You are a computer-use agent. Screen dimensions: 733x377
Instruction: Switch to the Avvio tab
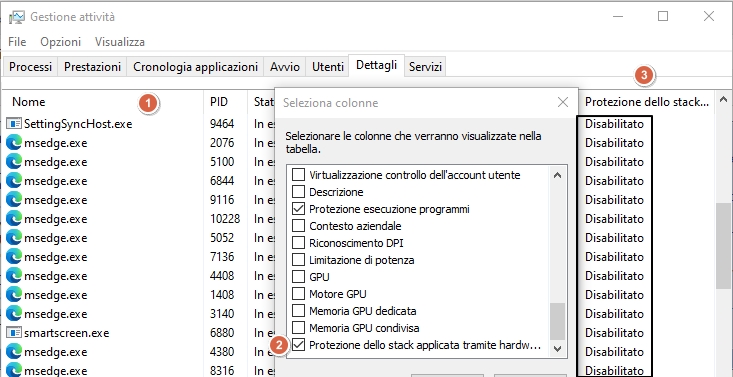pyautogui.click(x=285, y=67)
